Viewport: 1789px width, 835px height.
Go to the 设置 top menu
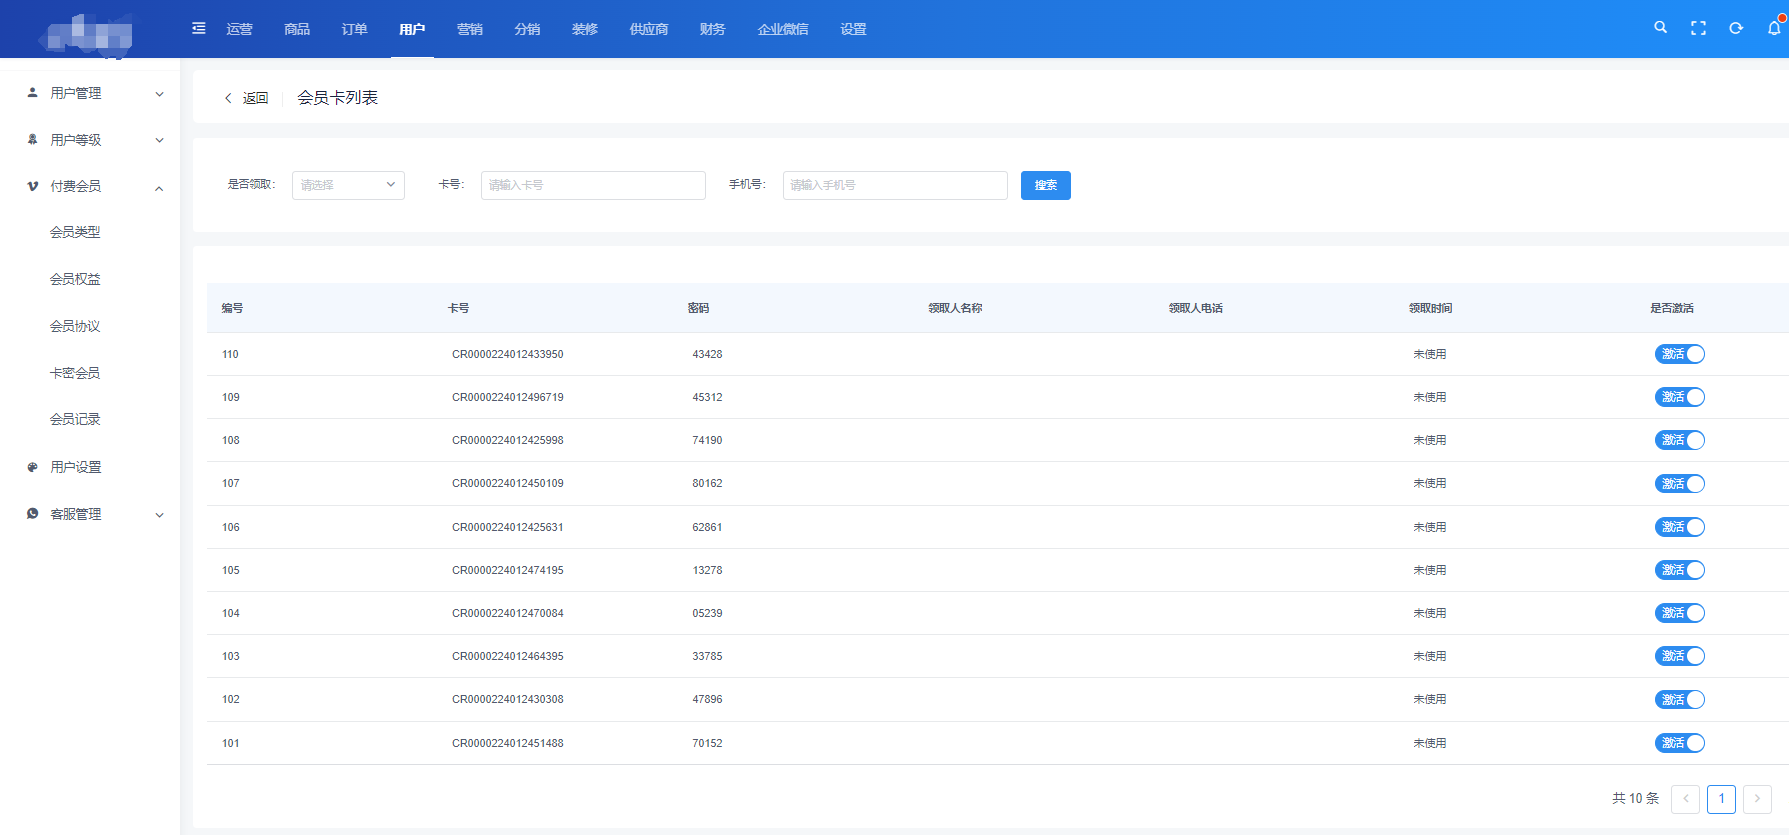pos(853,29)
